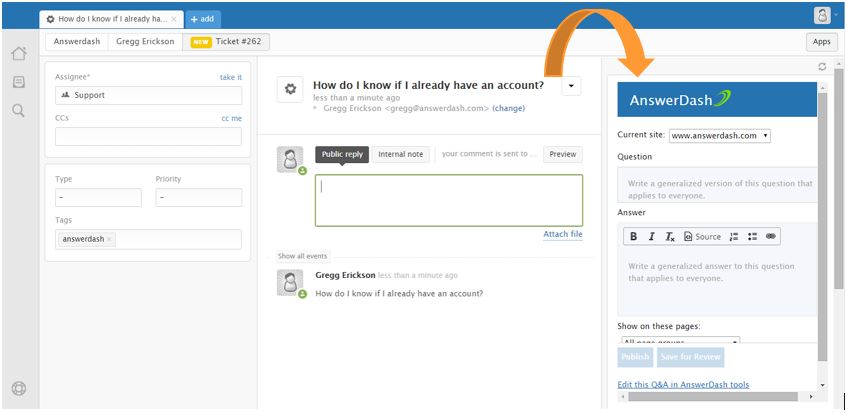
Task: Click the refresh apps icon above AnswerDash panel
Action: [x=822, y=66]
